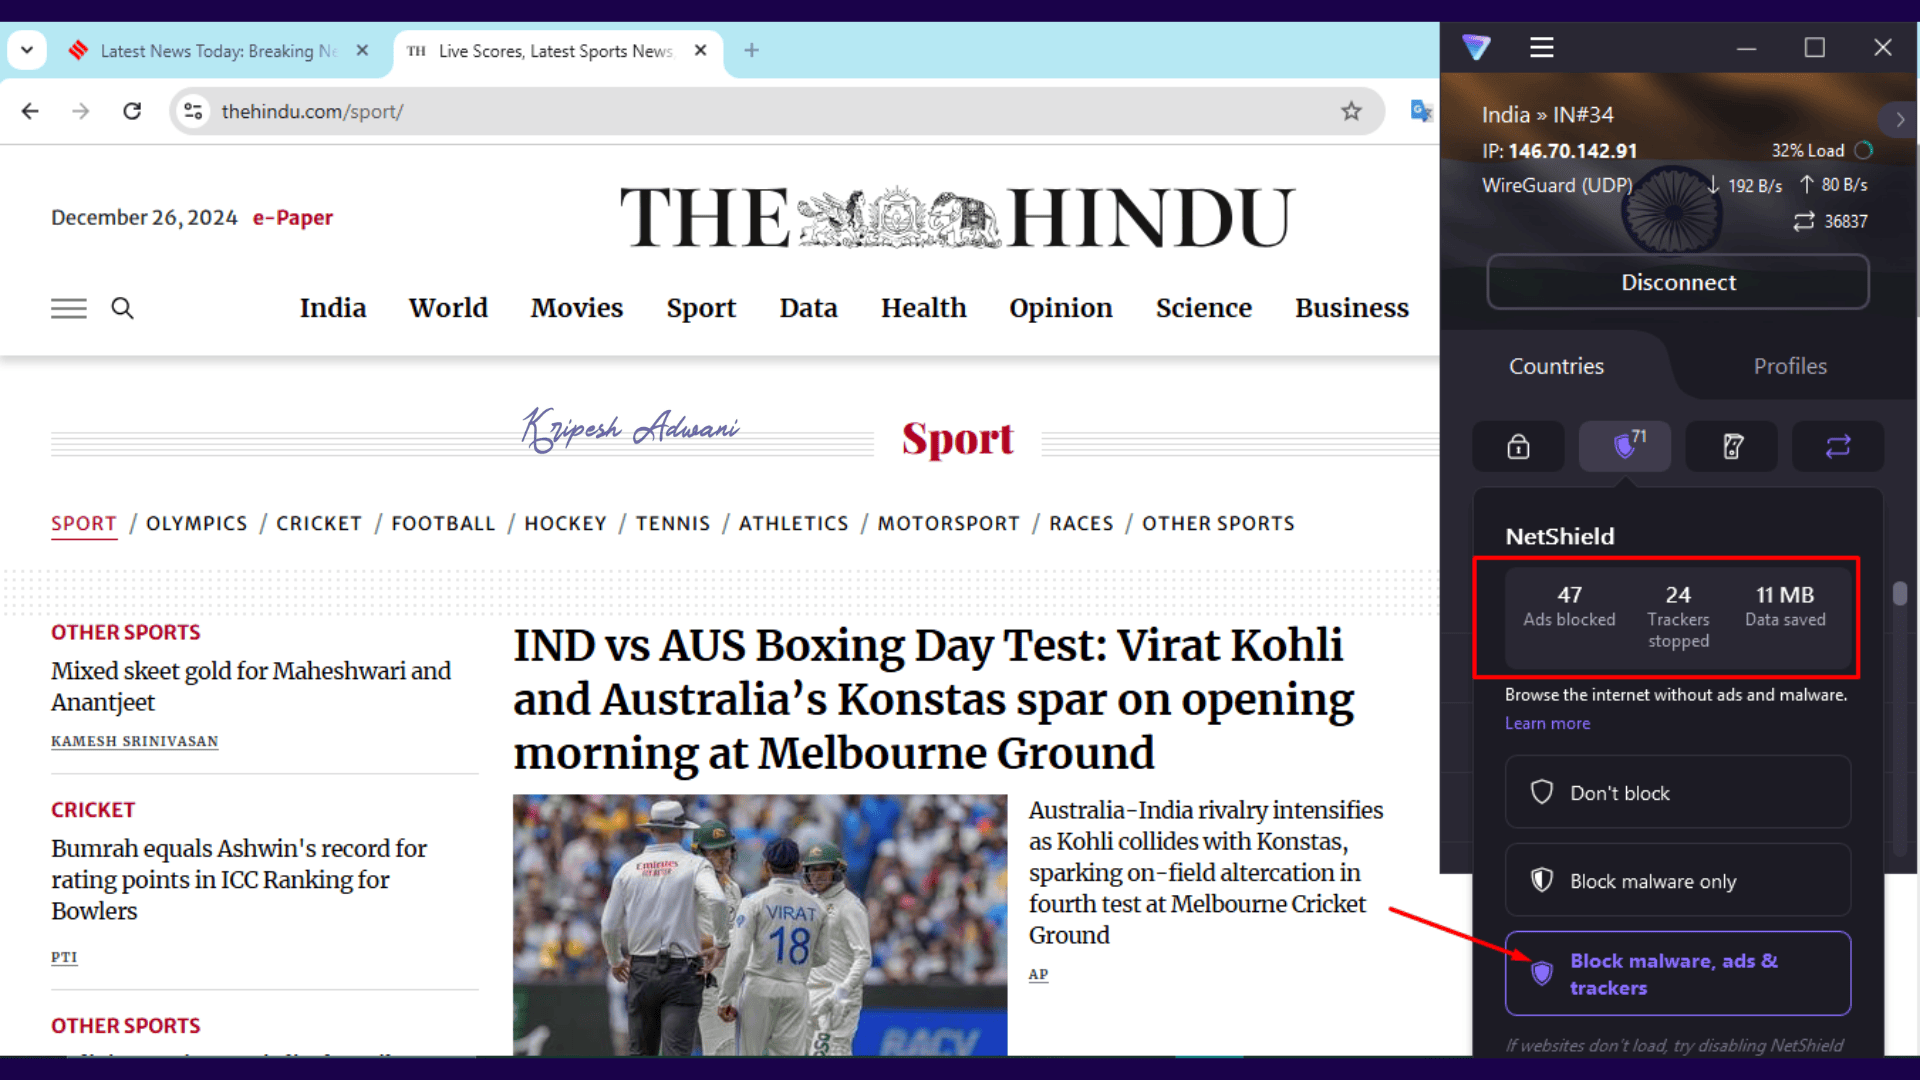Click the NetShield shield icon
Screen dimensions: 1920x1080
pos(1625,446)
